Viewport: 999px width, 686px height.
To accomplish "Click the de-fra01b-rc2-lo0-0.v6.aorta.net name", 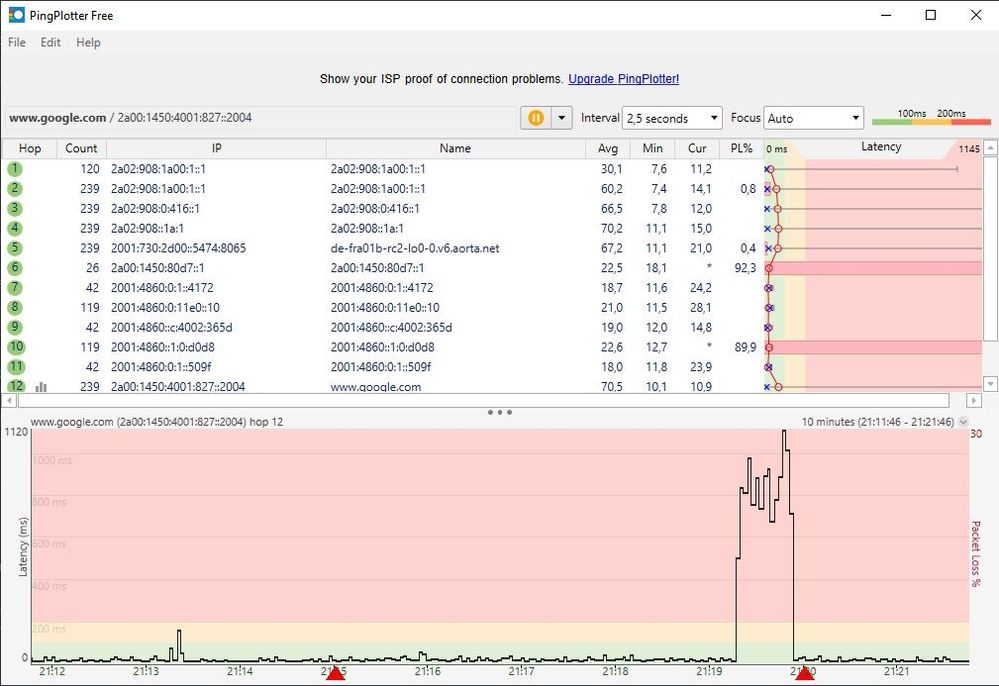I will click(415, 248).
